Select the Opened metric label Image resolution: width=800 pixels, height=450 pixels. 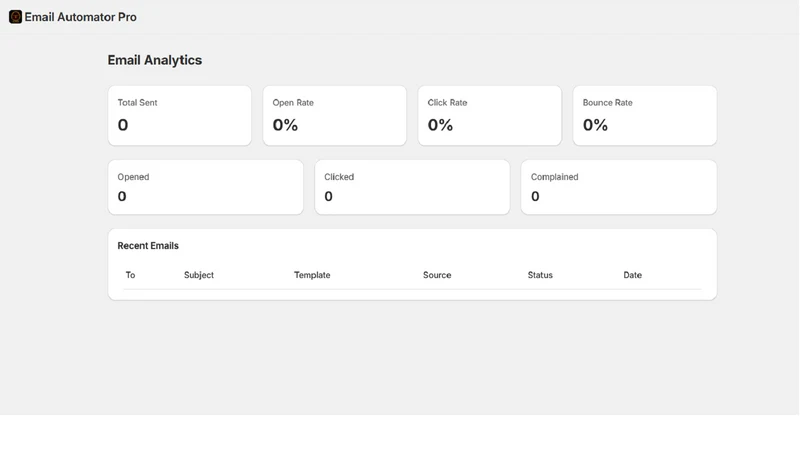point(133,177)
